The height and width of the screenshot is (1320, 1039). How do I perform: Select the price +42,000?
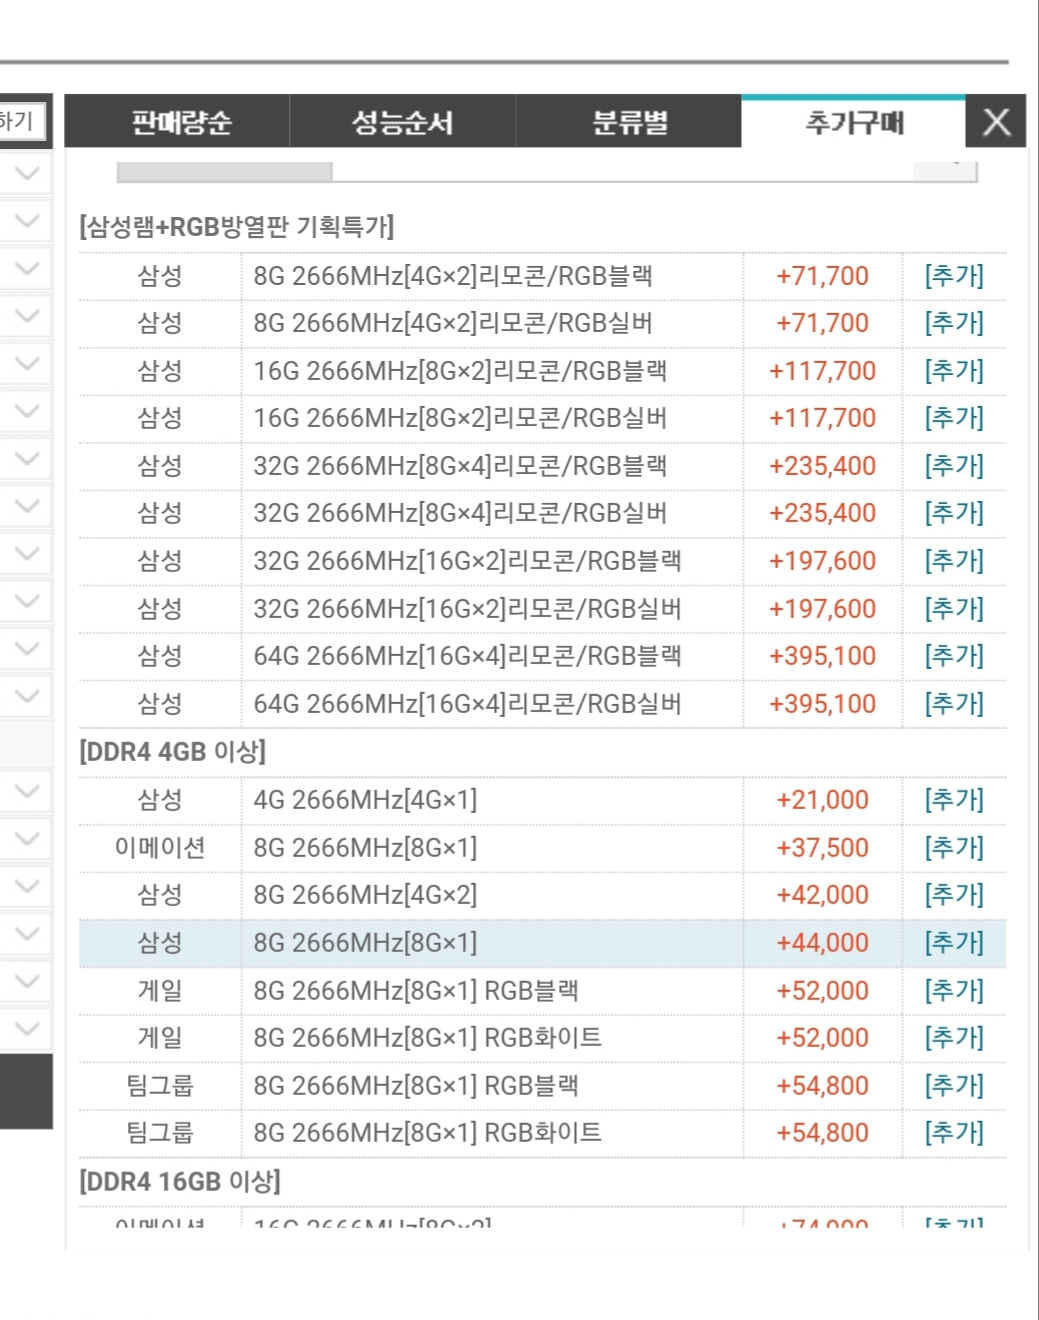pyautogui.click(x=822, y=895)
